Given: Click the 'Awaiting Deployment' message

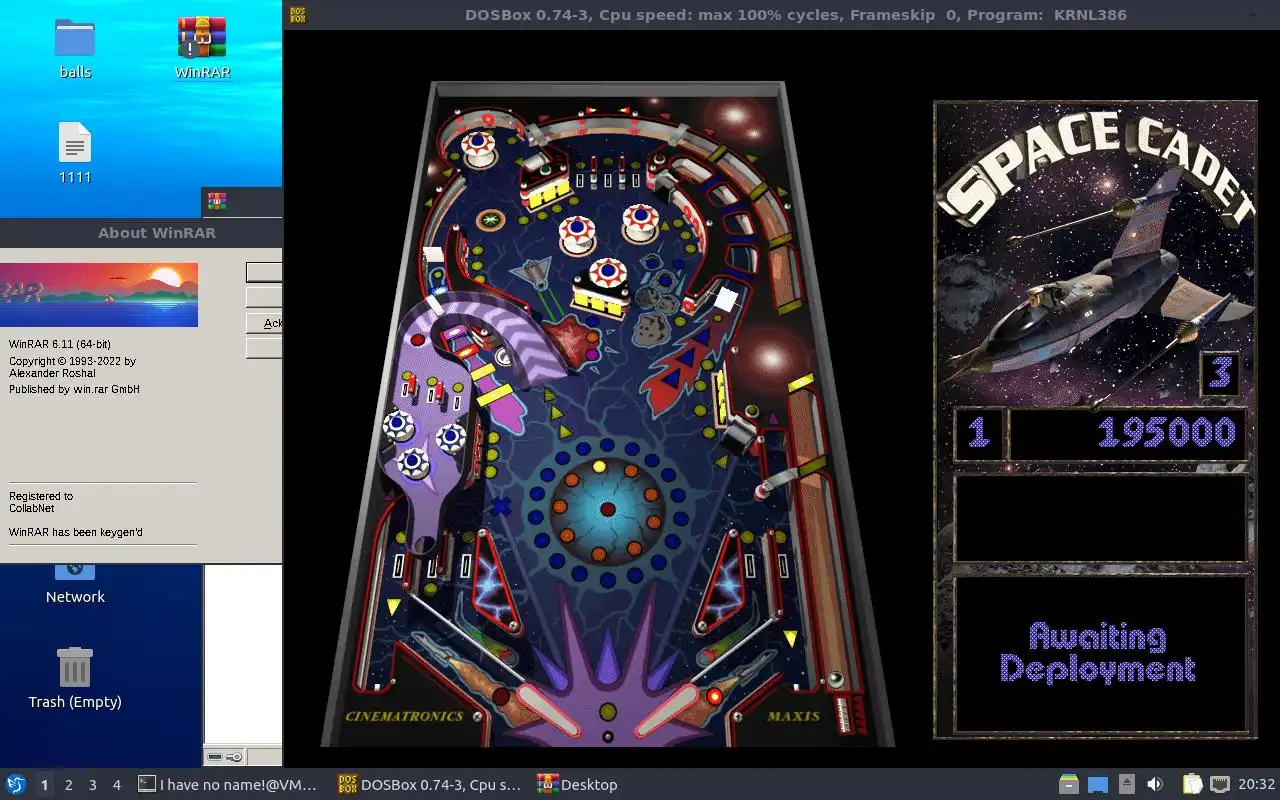Looking at the screenshot, I should (x=1098, y=653).
